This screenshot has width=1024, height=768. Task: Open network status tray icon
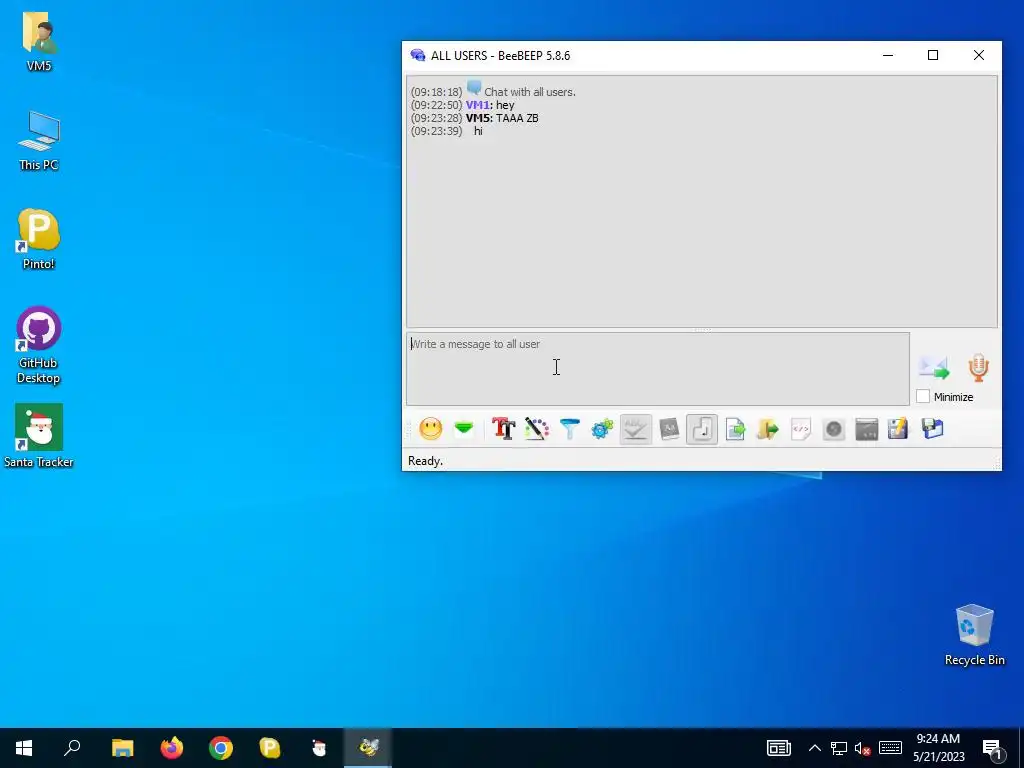coord(839,748)
